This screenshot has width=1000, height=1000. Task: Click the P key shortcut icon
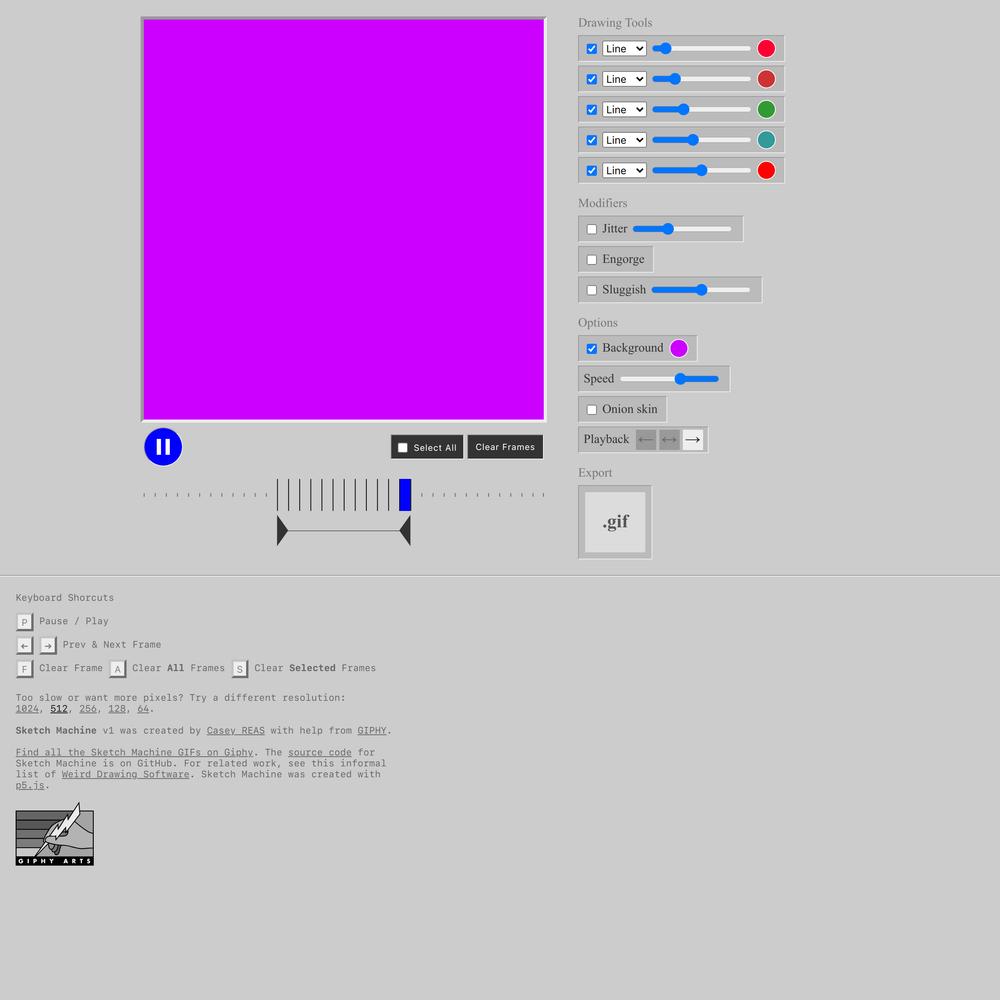point(24,622)
